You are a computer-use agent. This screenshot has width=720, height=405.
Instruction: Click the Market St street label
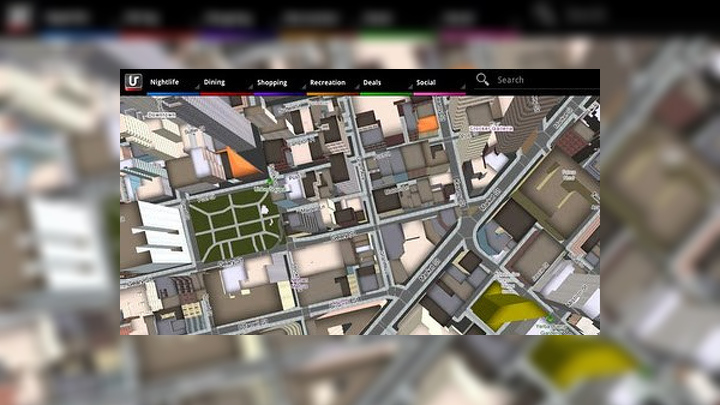tap(432, 268)
